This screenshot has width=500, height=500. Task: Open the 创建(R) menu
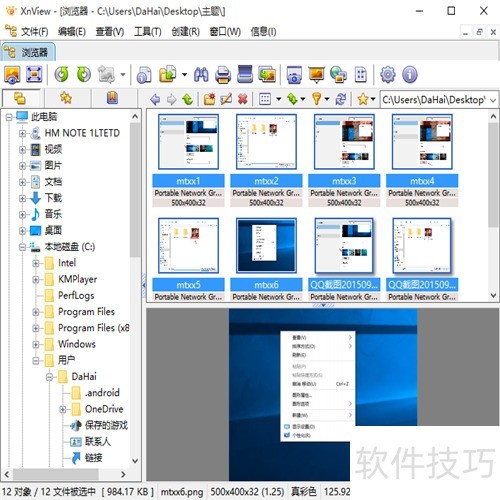(x=185, y=32)
